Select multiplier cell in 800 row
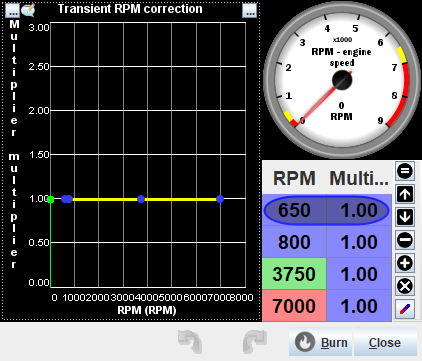422x361 pixels. coord(359,242)
